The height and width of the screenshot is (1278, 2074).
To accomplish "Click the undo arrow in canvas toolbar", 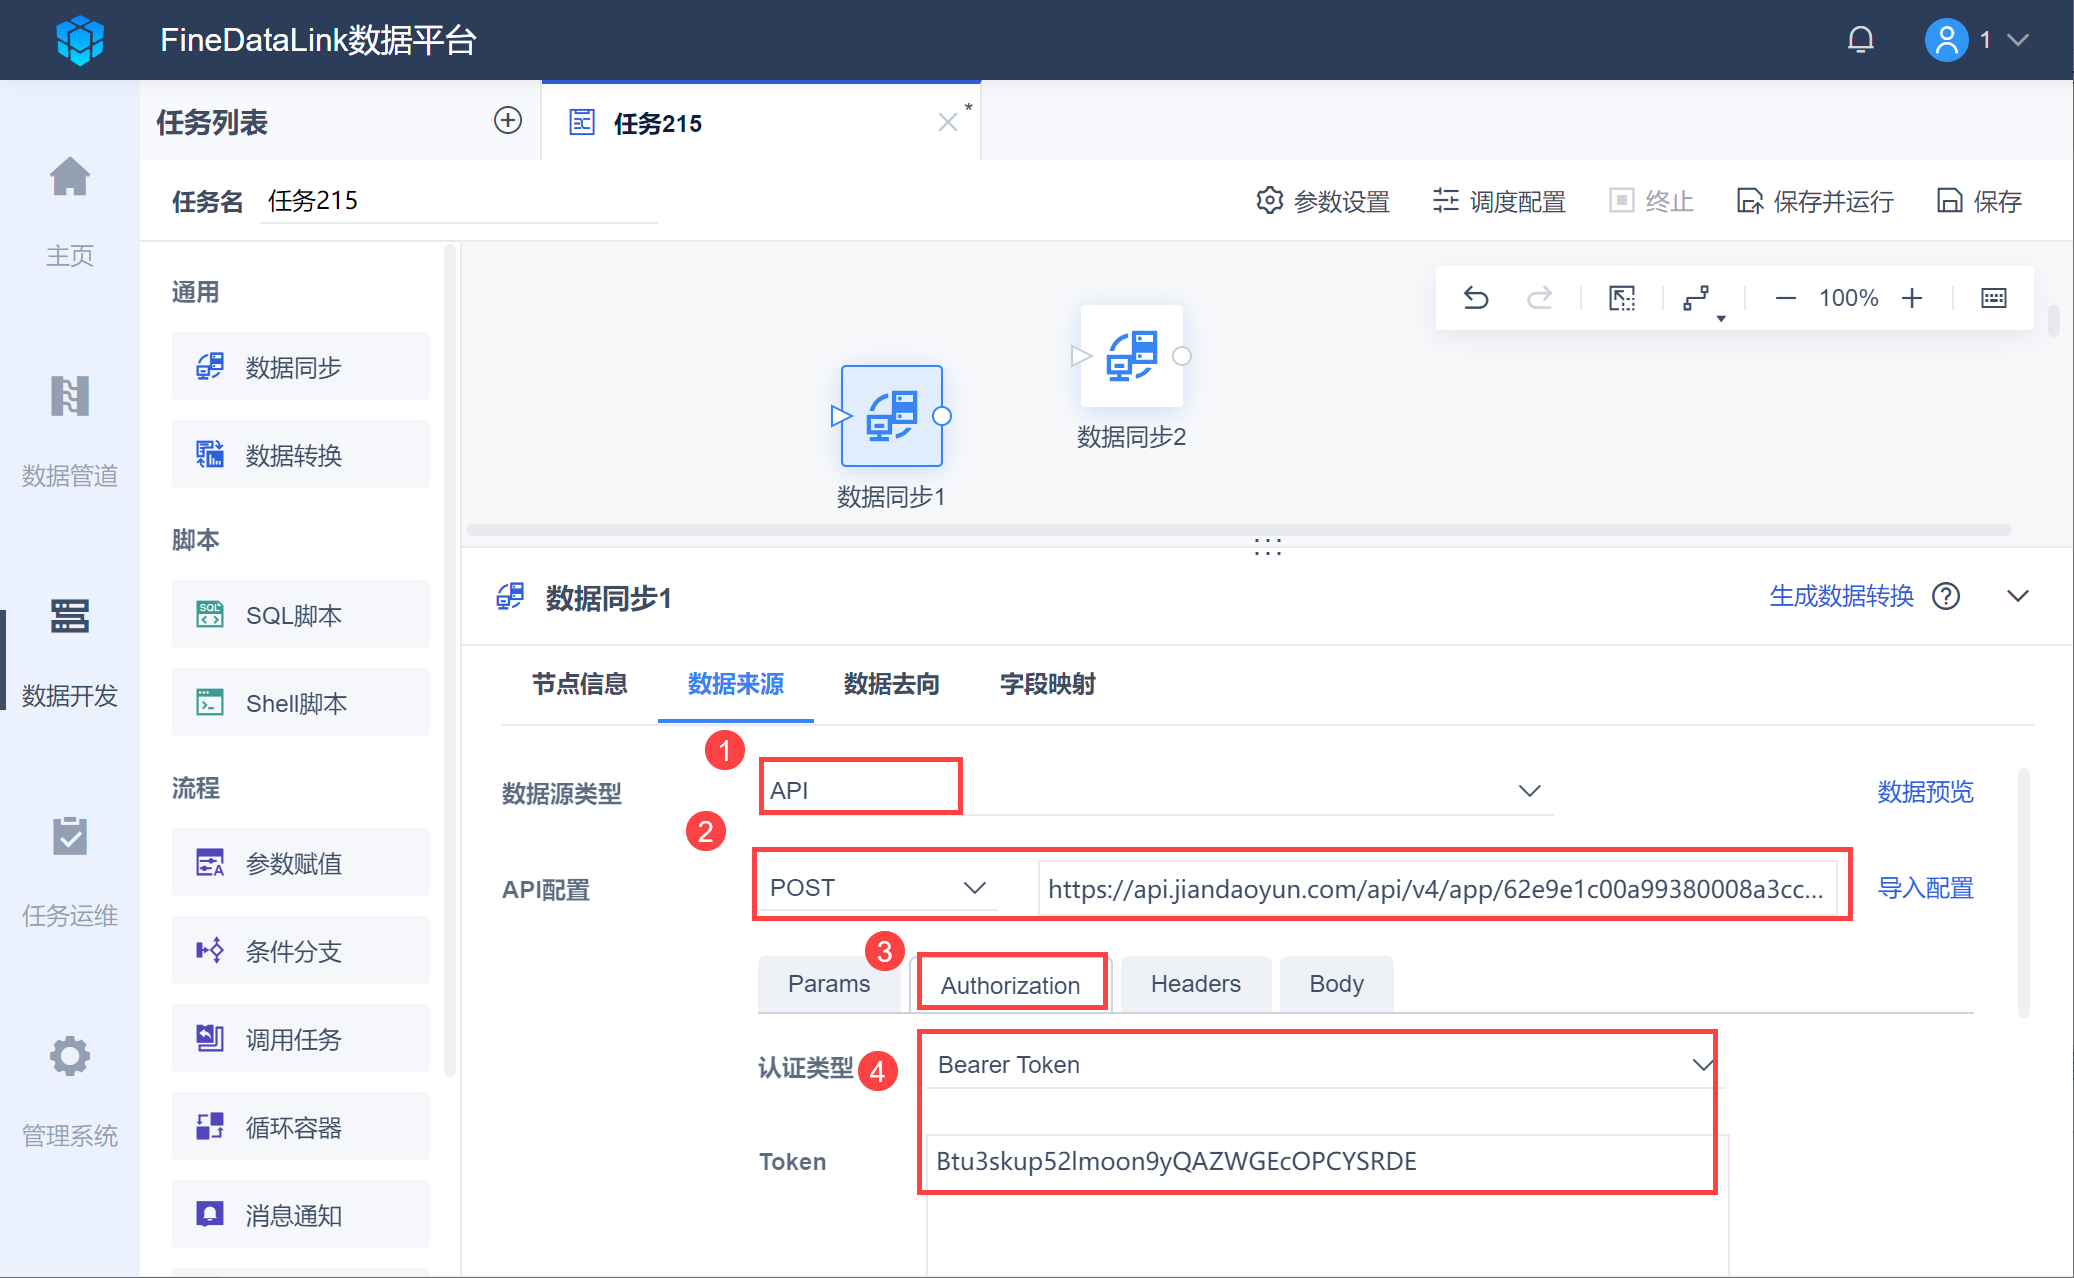I will click(x=1476, y=298).
